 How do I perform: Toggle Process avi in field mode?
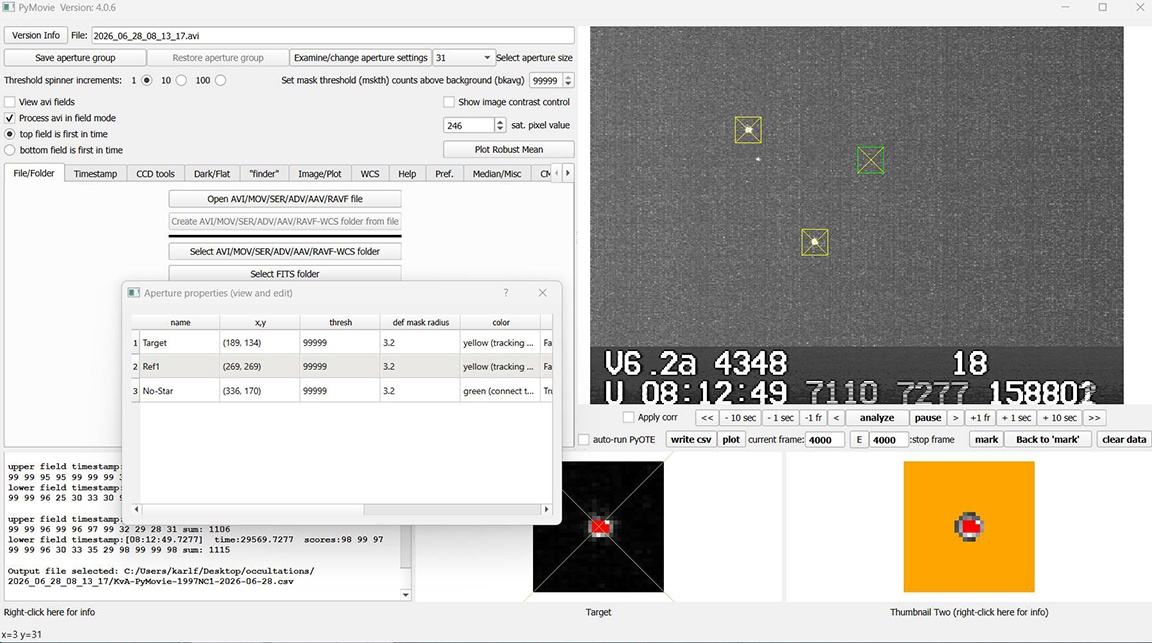click(10, 118)
